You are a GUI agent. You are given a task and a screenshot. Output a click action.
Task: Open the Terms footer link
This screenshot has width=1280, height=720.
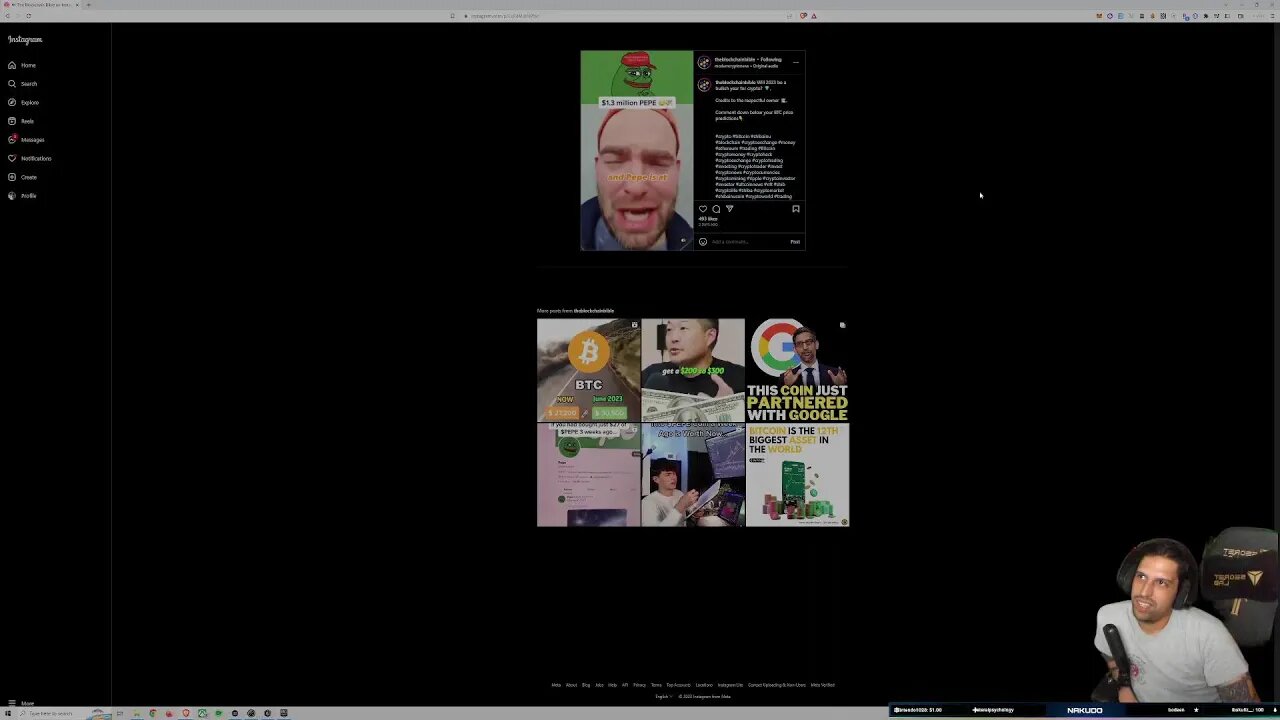pyautogui.click(x=656, y=685)
